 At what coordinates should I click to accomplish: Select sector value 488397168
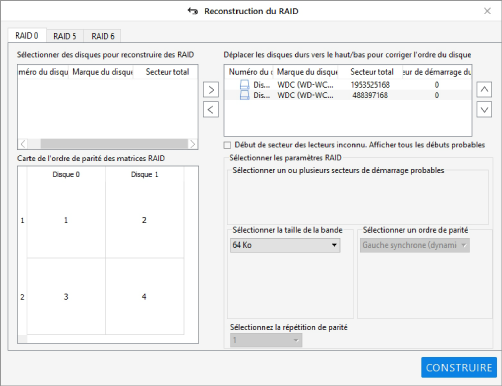click(x=370, y=95)
